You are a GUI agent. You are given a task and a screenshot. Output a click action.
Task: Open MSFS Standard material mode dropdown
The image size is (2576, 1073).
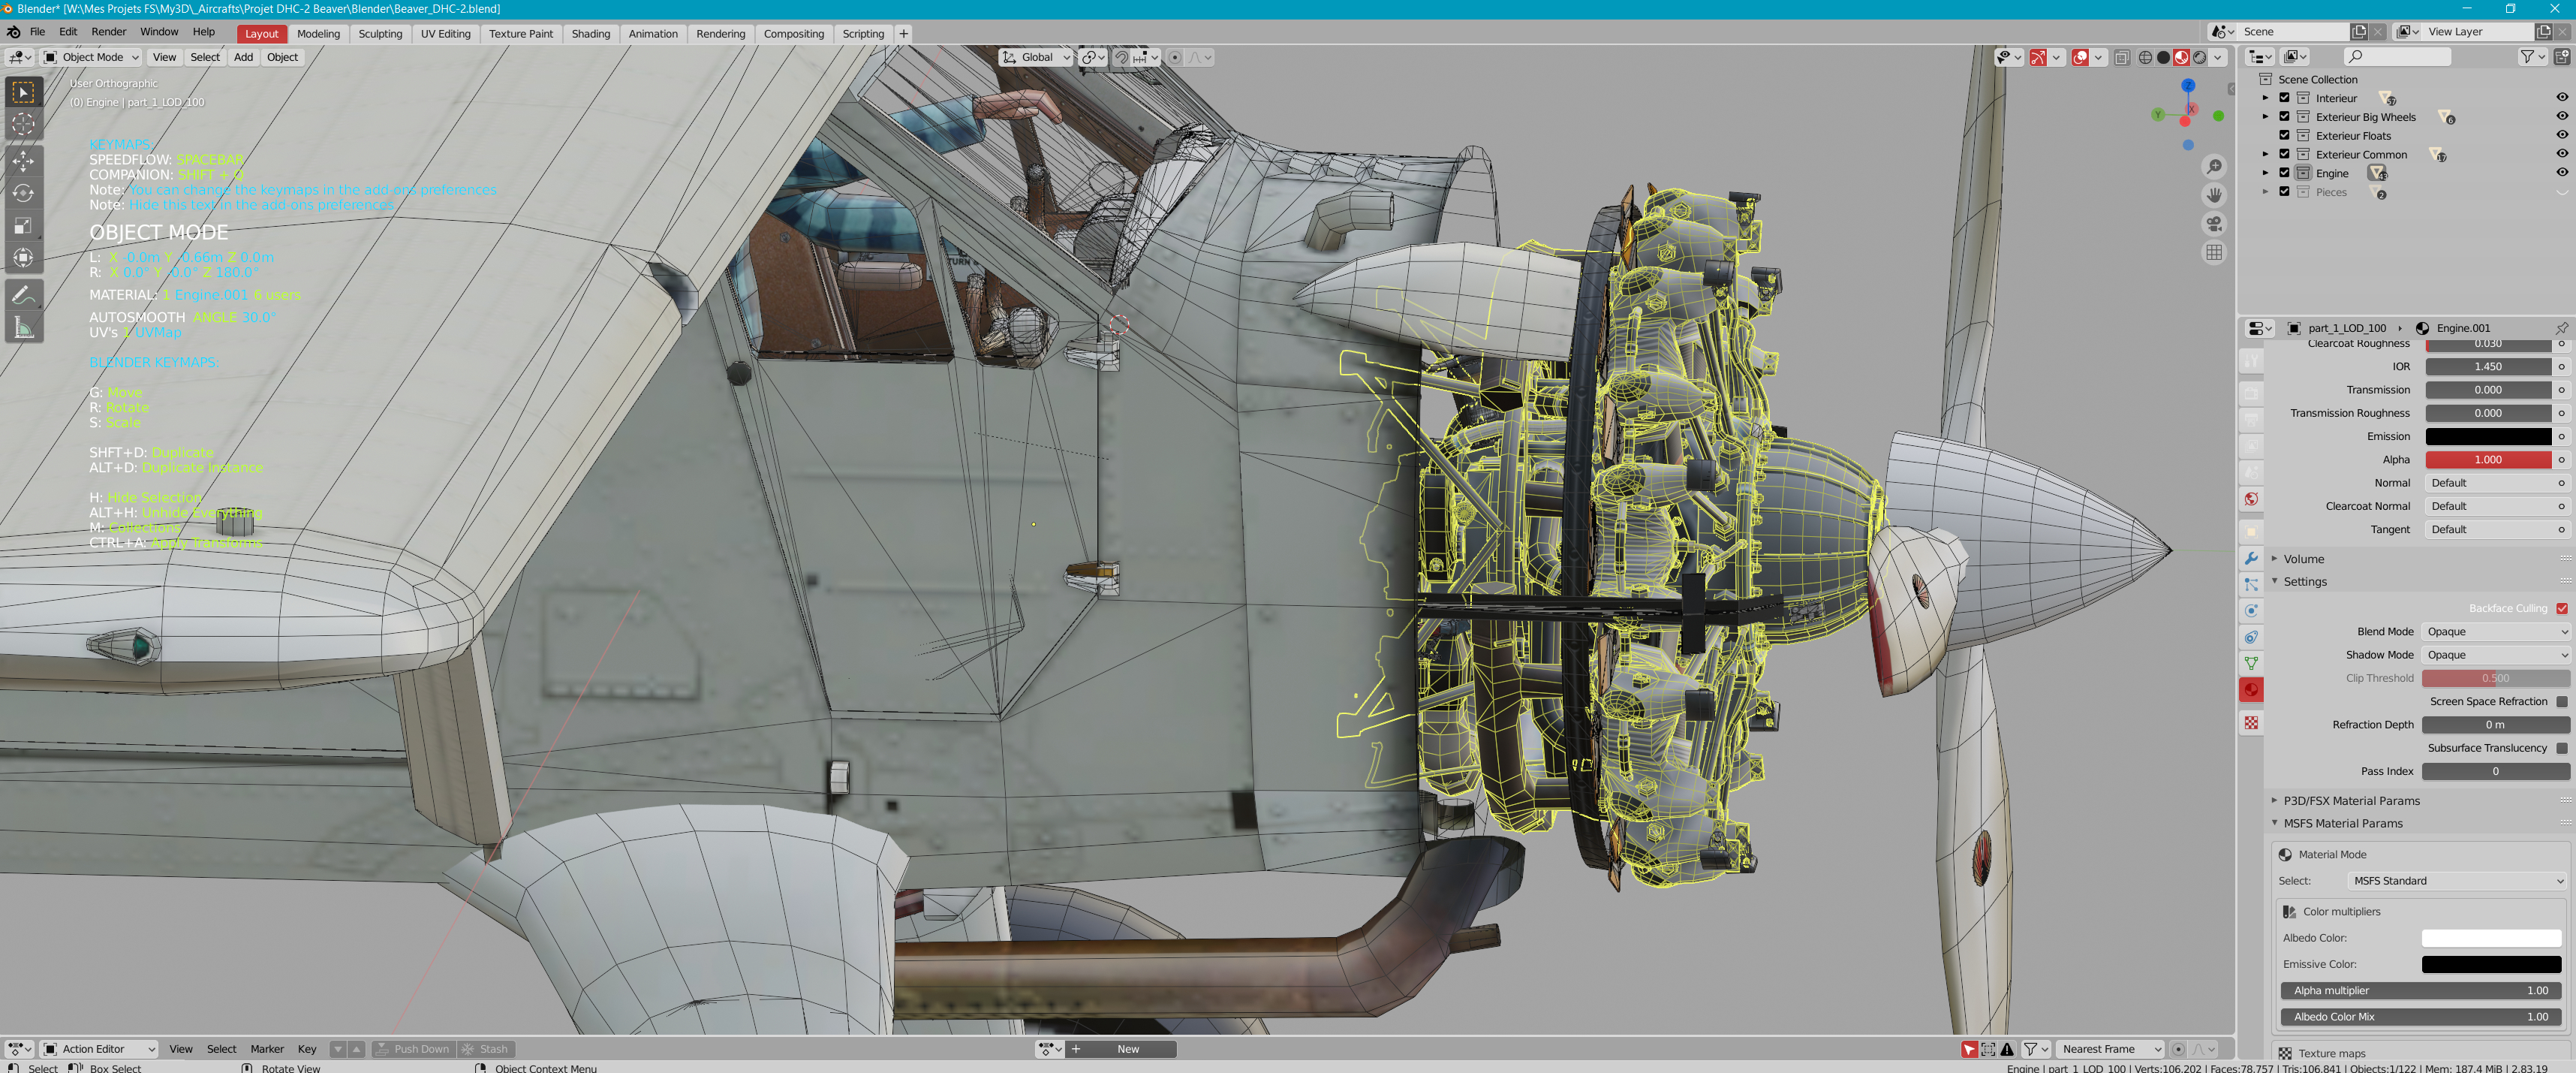[x=2456, y=881]
